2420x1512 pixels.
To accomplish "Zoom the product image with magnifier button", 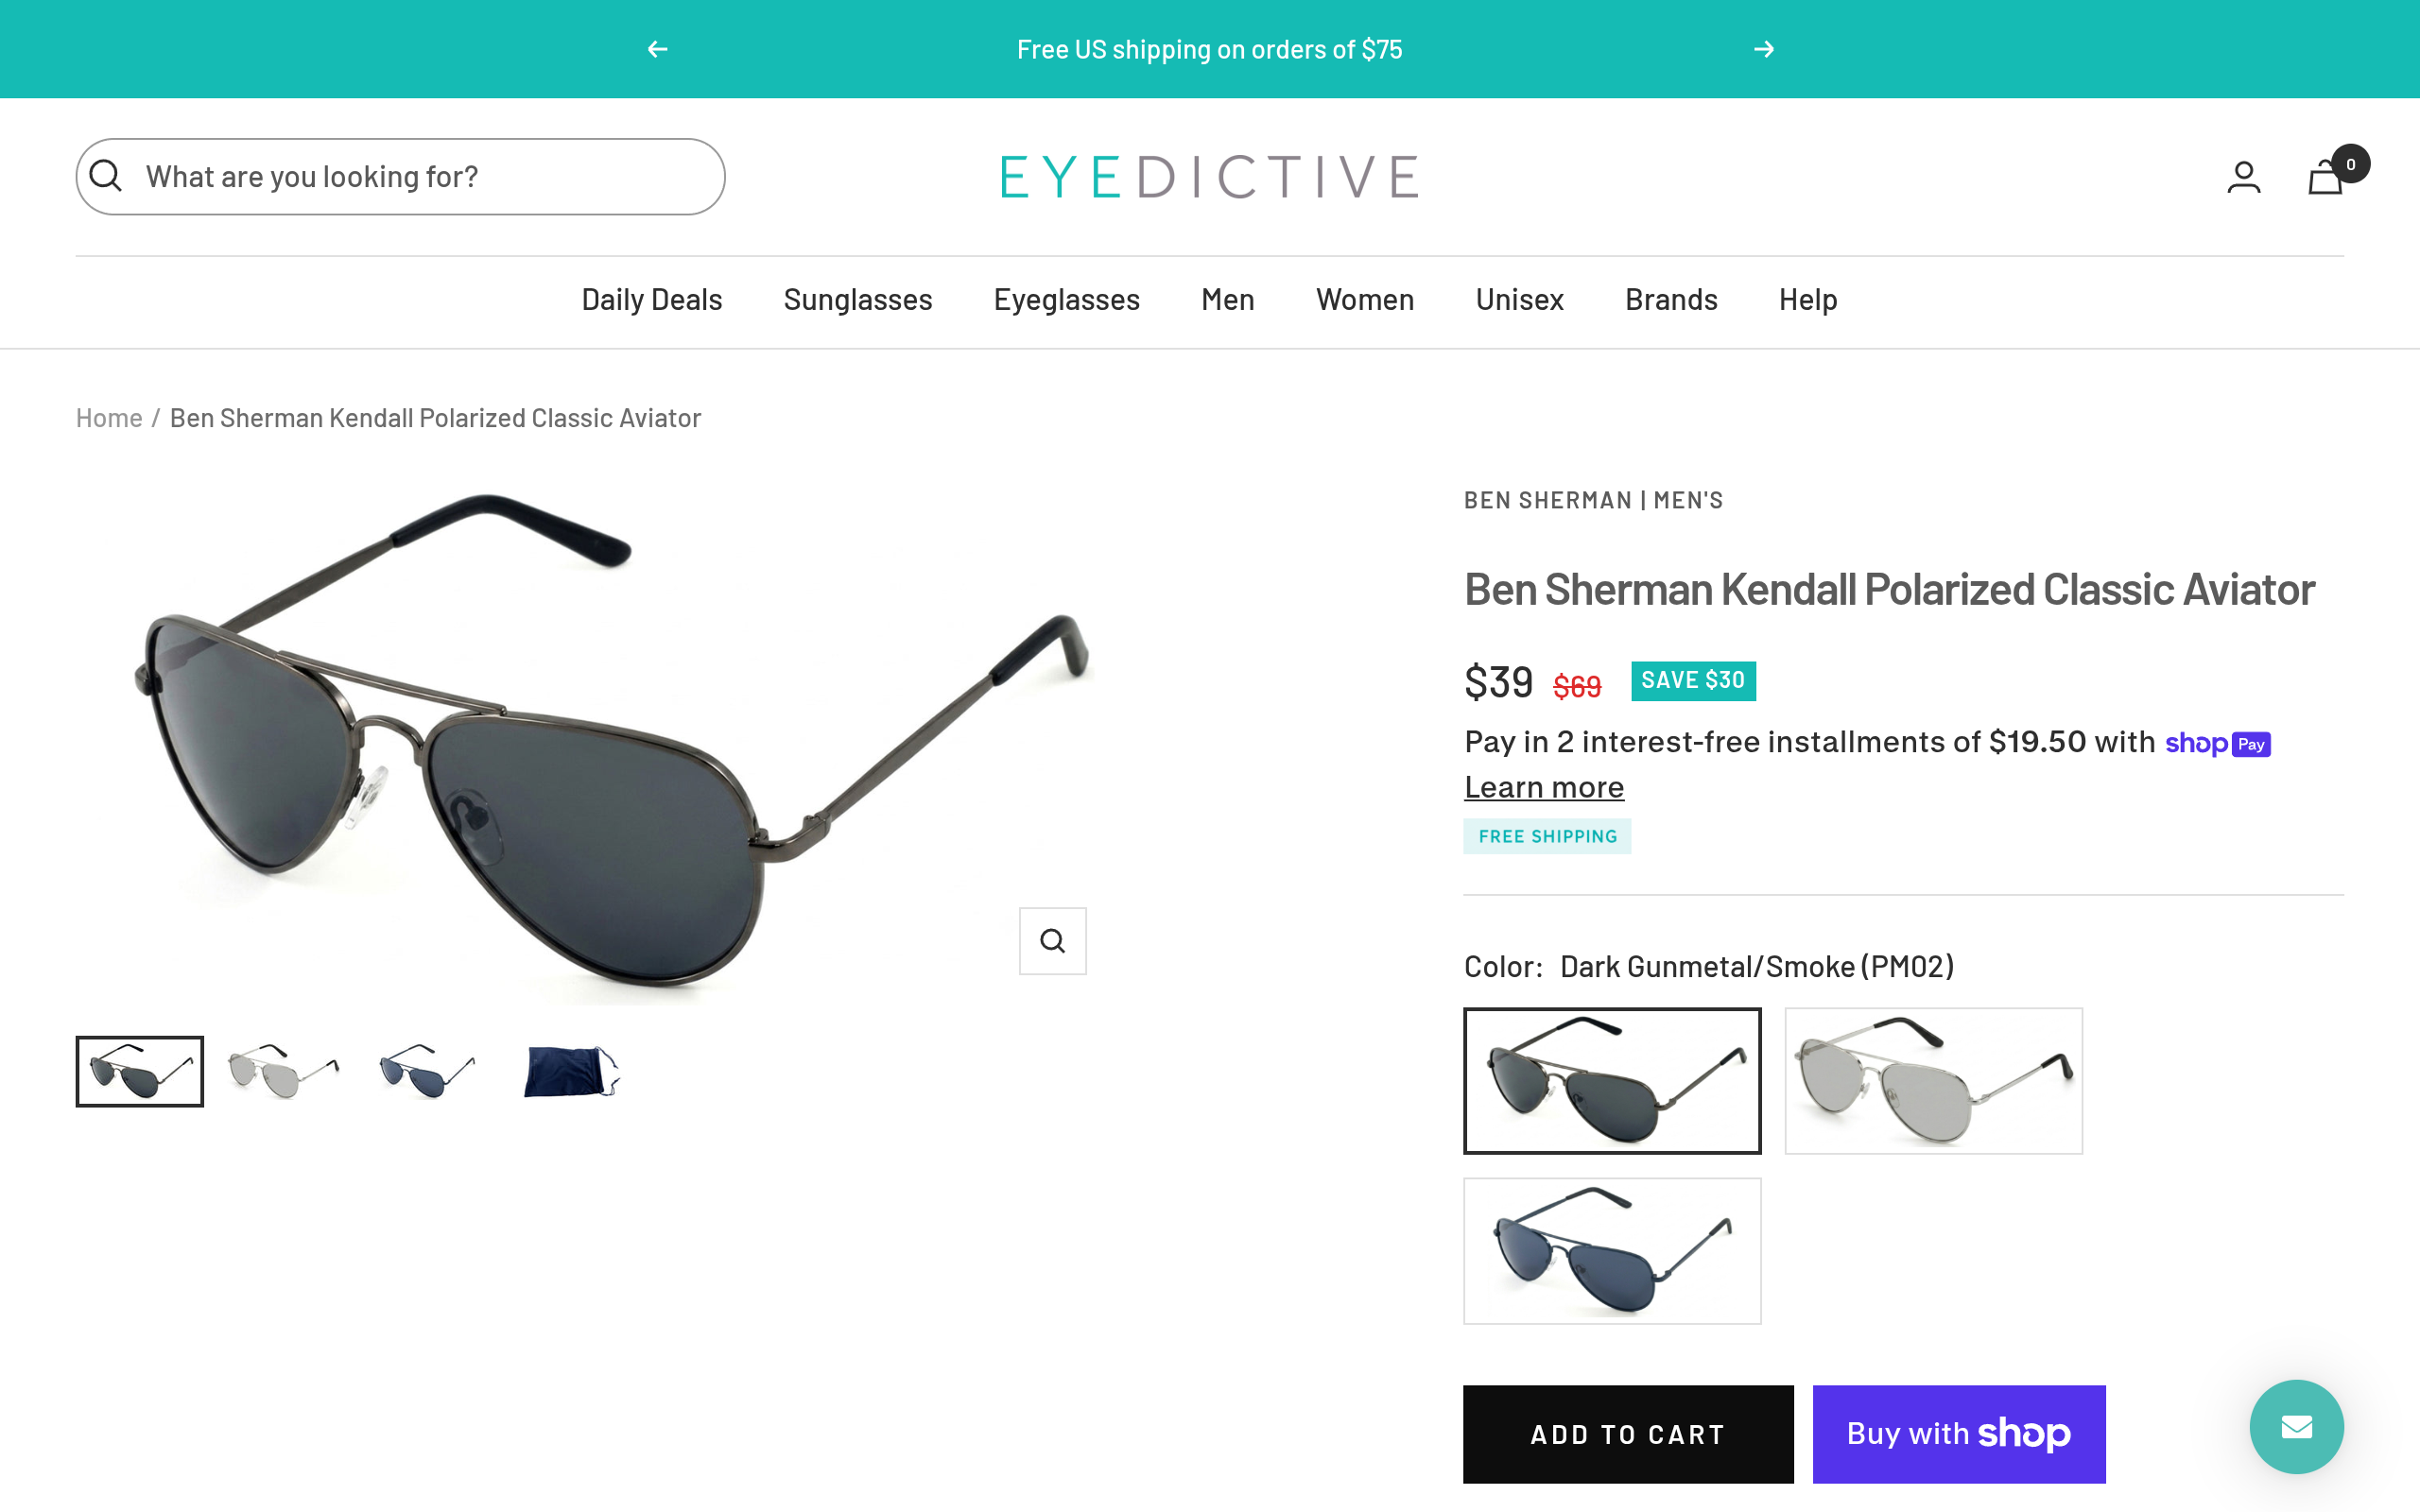I will [1052, 940].
